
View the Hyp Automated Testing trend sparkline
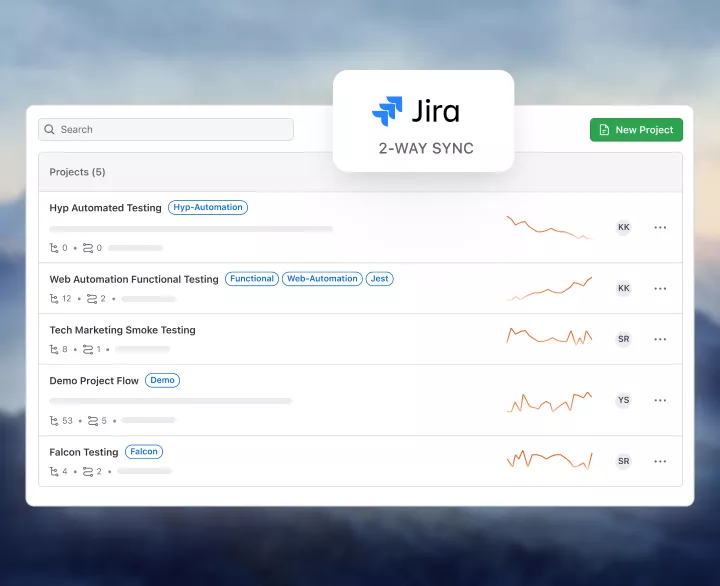[x=550, y=227]
